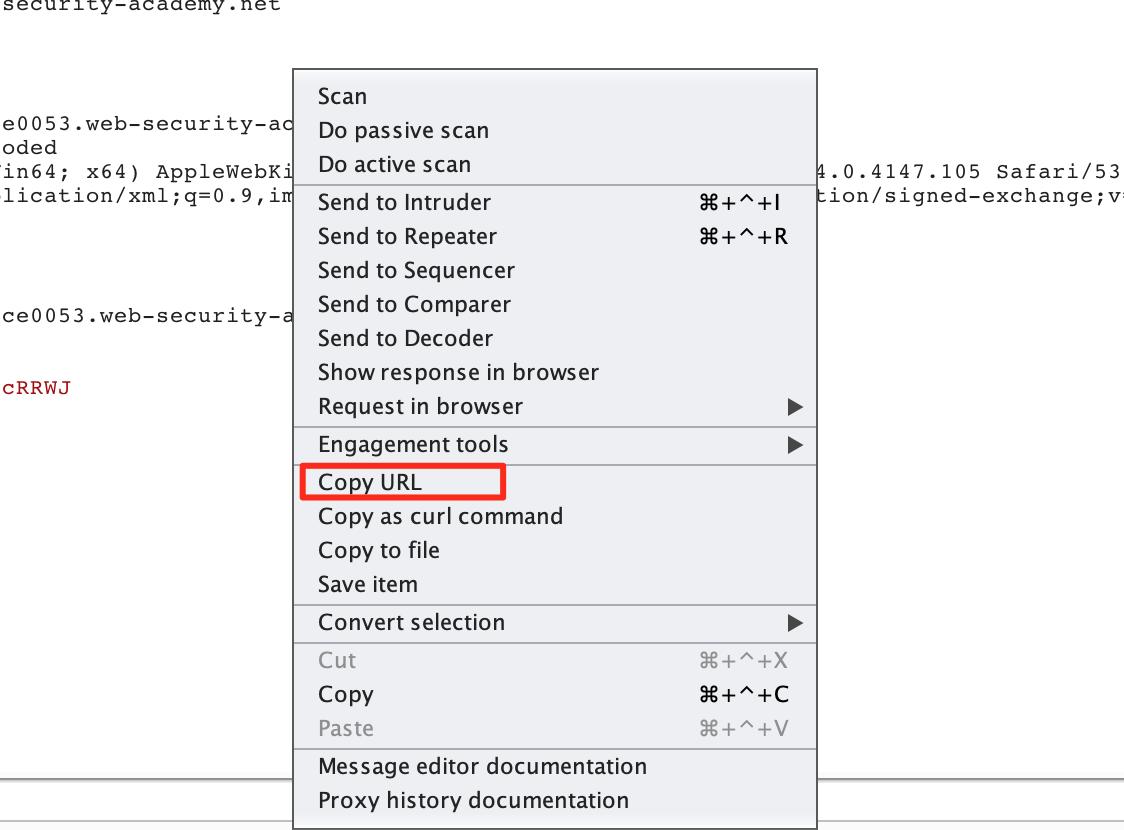Expand the Convert selection submenu arrow
Viewport: 1124px width, 830px height.
tap(795, 623)
